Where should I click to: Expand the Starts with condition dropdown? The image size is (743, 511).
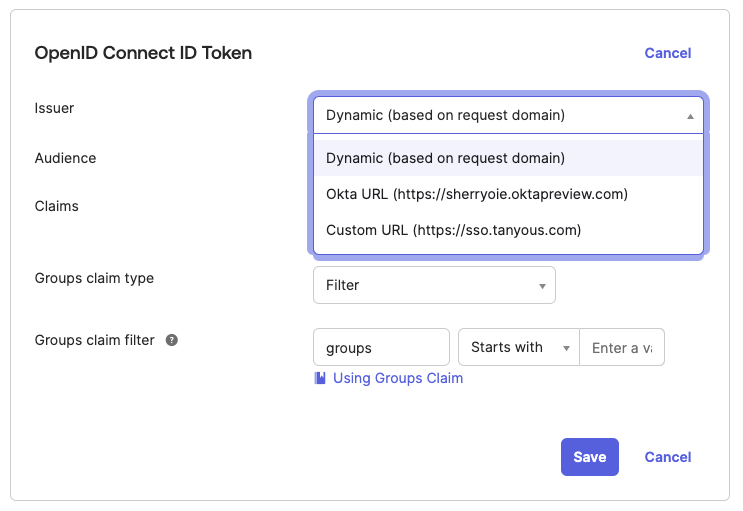click(x=518, y=348)
